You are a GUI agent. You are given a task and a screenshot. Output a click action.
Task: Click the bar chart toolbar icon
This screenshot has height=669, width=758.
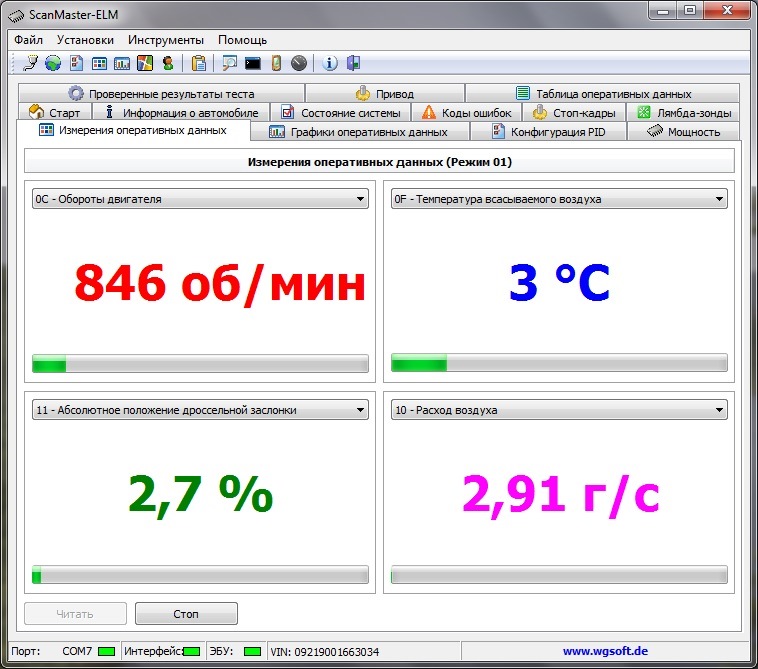tap(122, 63)
